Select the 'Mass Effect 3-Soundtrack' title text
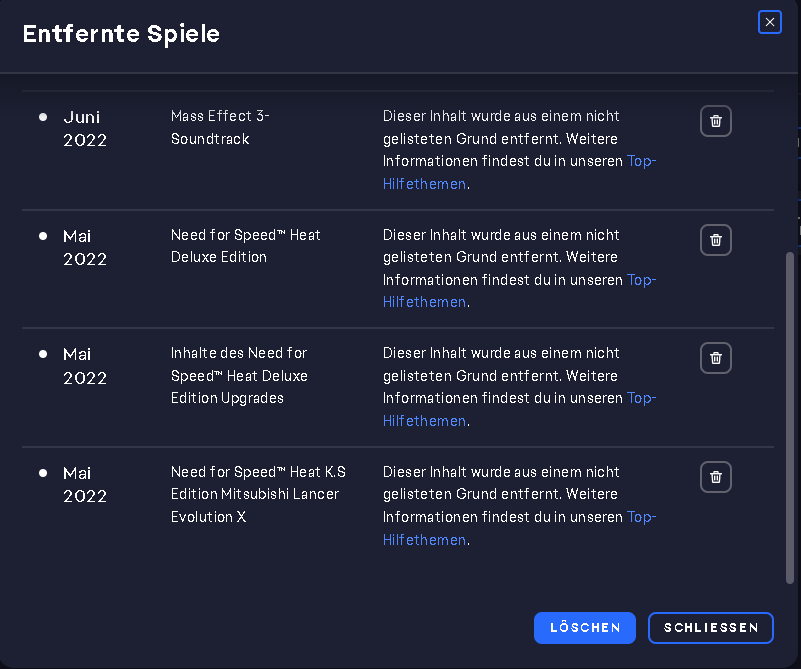 [x=220, y=127]
